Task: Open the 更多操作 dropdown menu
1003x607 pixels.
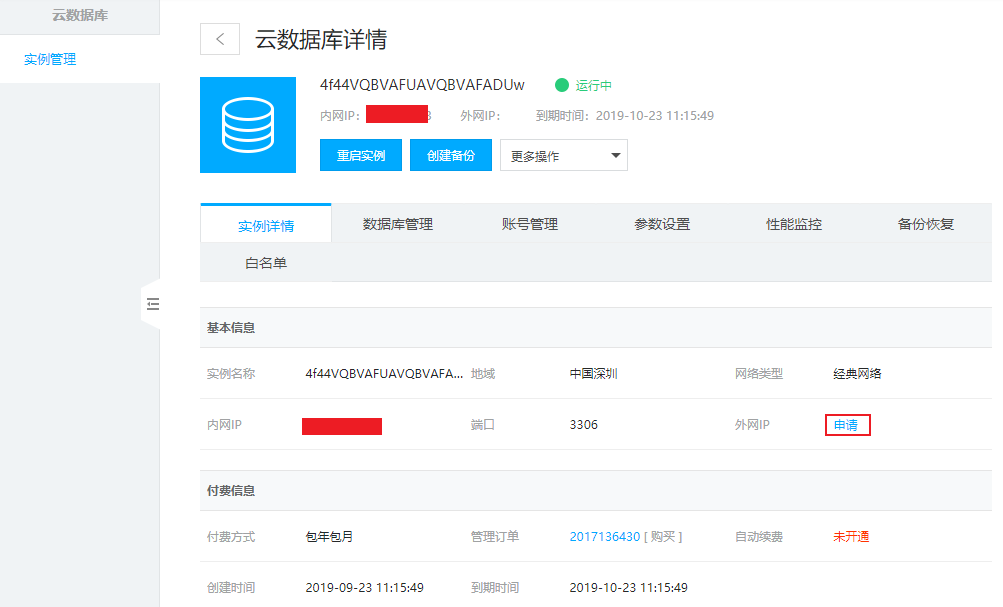Action: 563,156
